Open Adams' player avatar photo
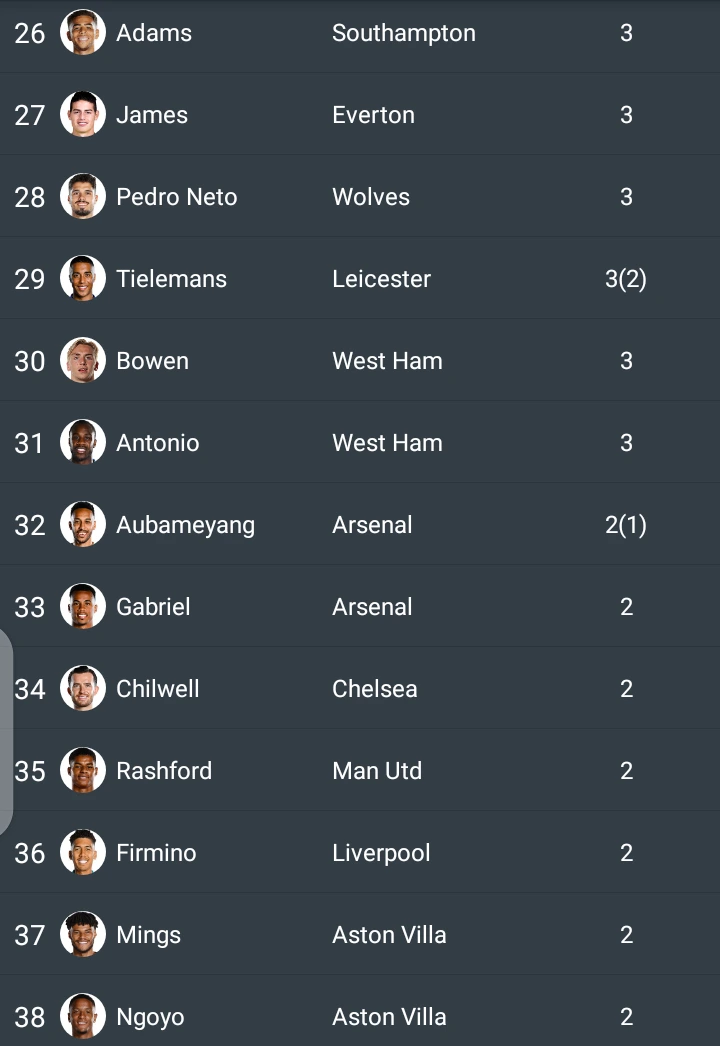The height and width of the screenshot is (1046, 720). 83,32
